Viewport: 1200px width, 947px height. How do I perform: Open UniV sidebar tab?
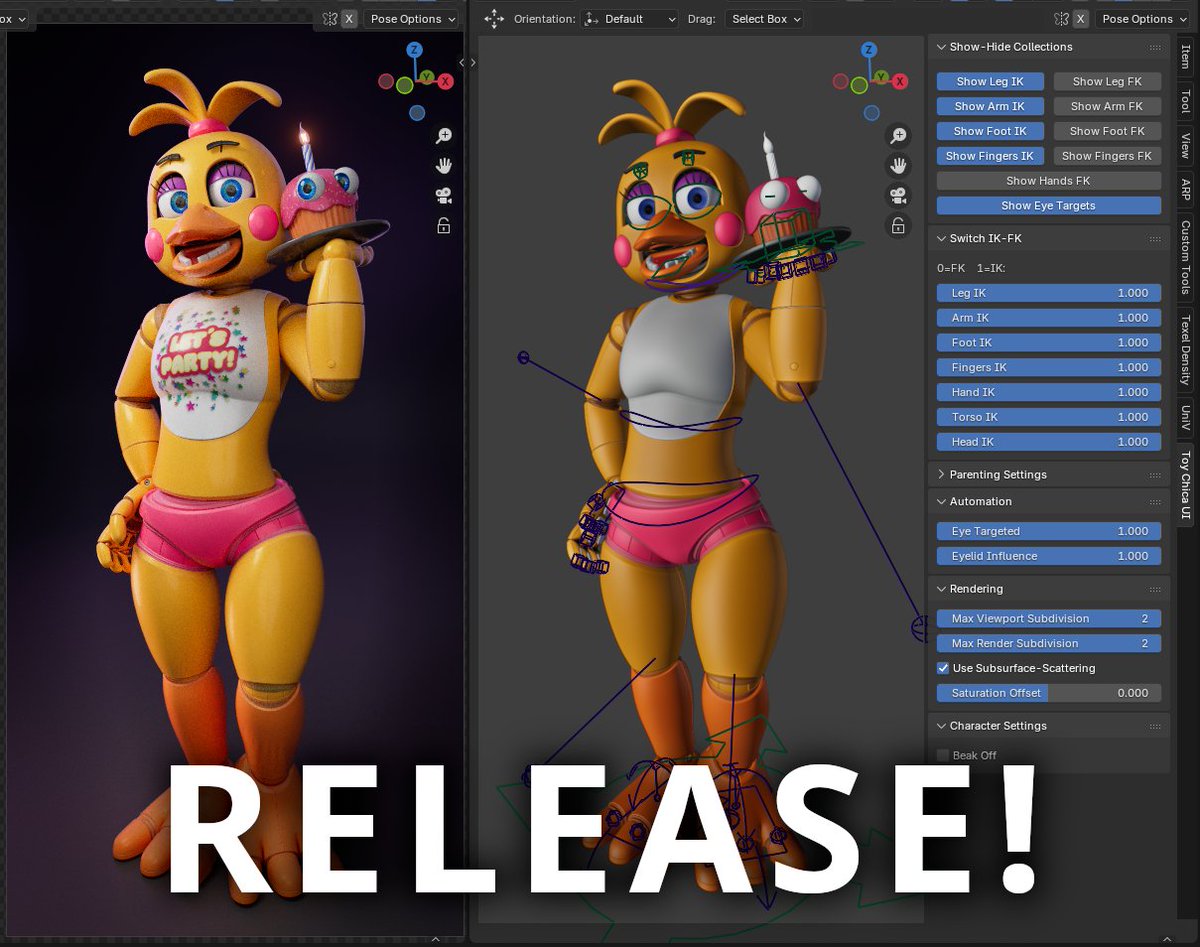click(1185, 417)
